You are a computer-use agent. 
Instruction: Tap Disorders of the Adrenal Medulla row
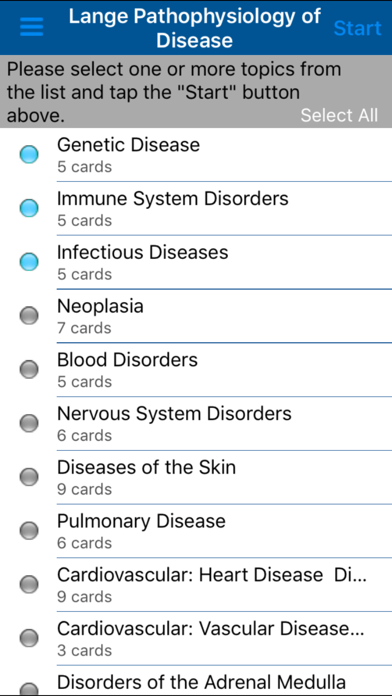196,680
